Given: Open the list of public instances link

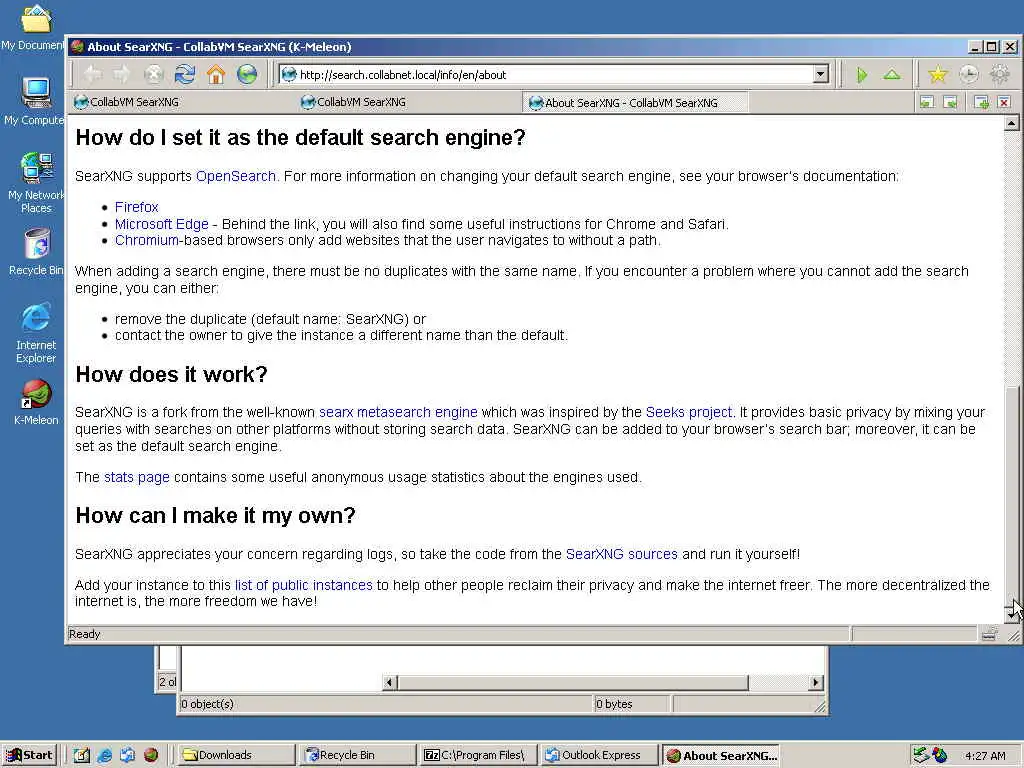Looking at the screenshot, I should [x=304, y=585].
